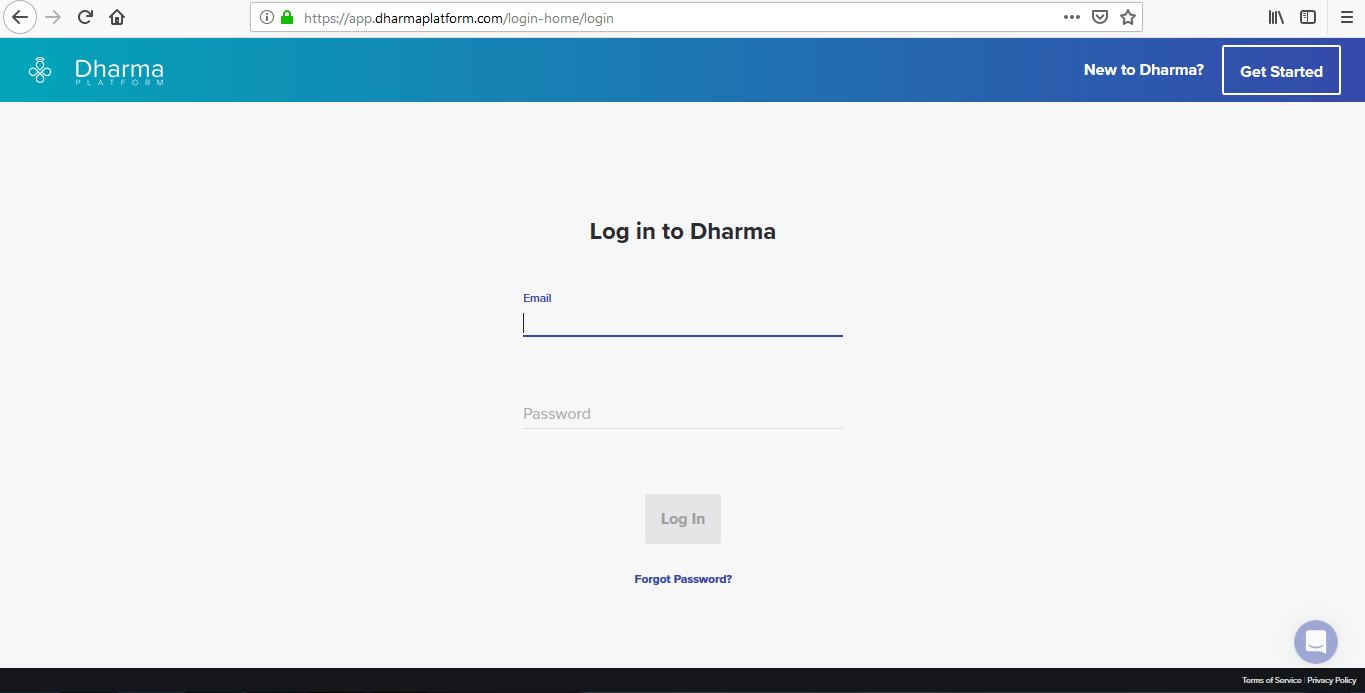Focus the Email input field

click(x=683, y=323)
